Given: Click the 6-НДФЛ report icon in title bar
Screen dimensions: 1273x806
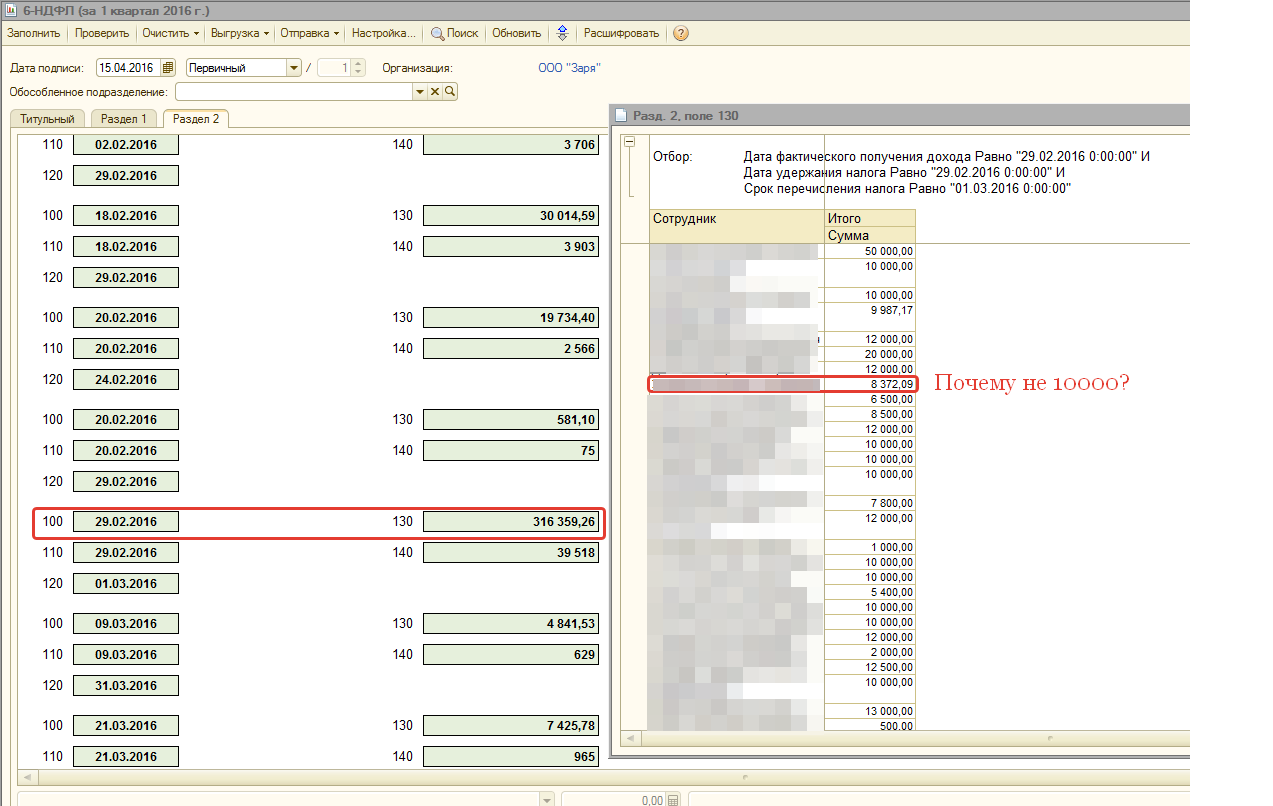Looking at the screenshot, I should pyautogui.click(x=11, y=10).
